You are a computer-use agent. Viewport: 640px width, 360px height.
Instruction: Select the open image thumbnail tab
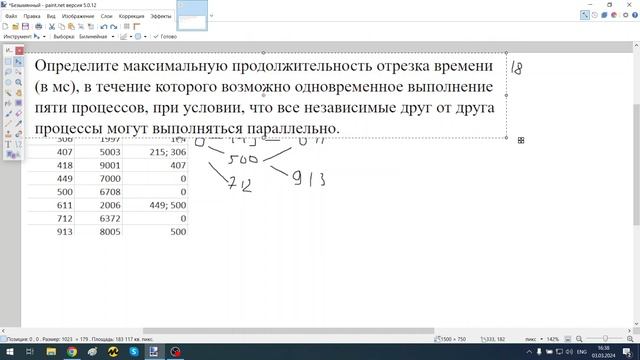192,16
